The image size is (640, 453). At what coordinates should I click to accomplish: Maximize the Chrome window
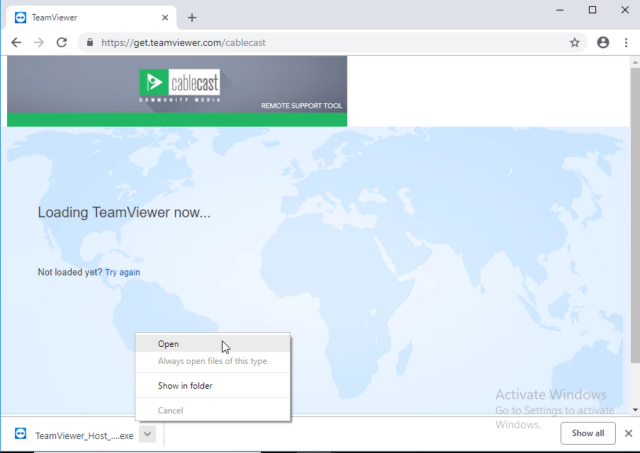coord(592,10)
